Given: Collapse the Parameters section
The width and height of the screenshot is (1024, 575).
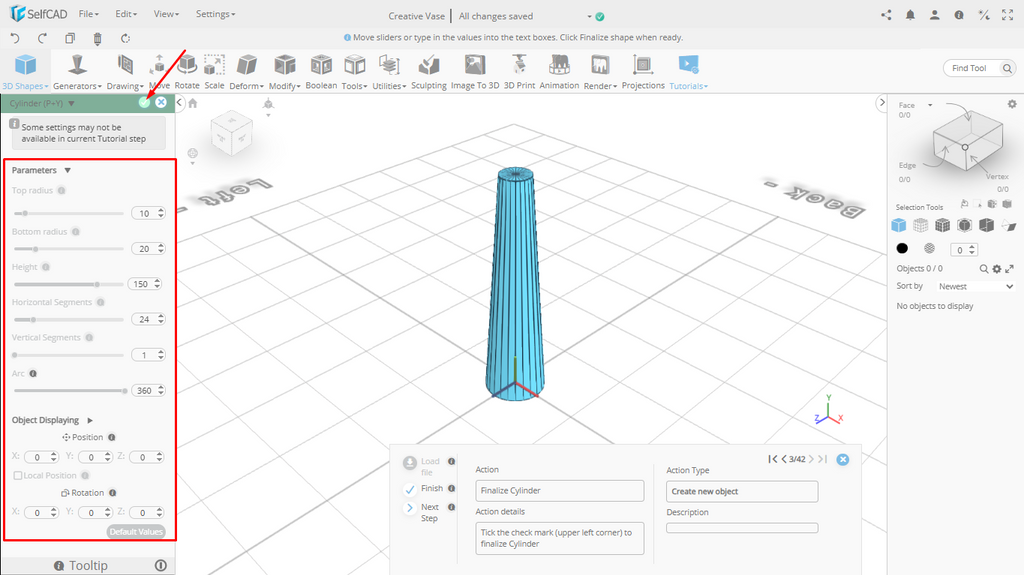Looking at the screenshot, I should coord(67,171).
